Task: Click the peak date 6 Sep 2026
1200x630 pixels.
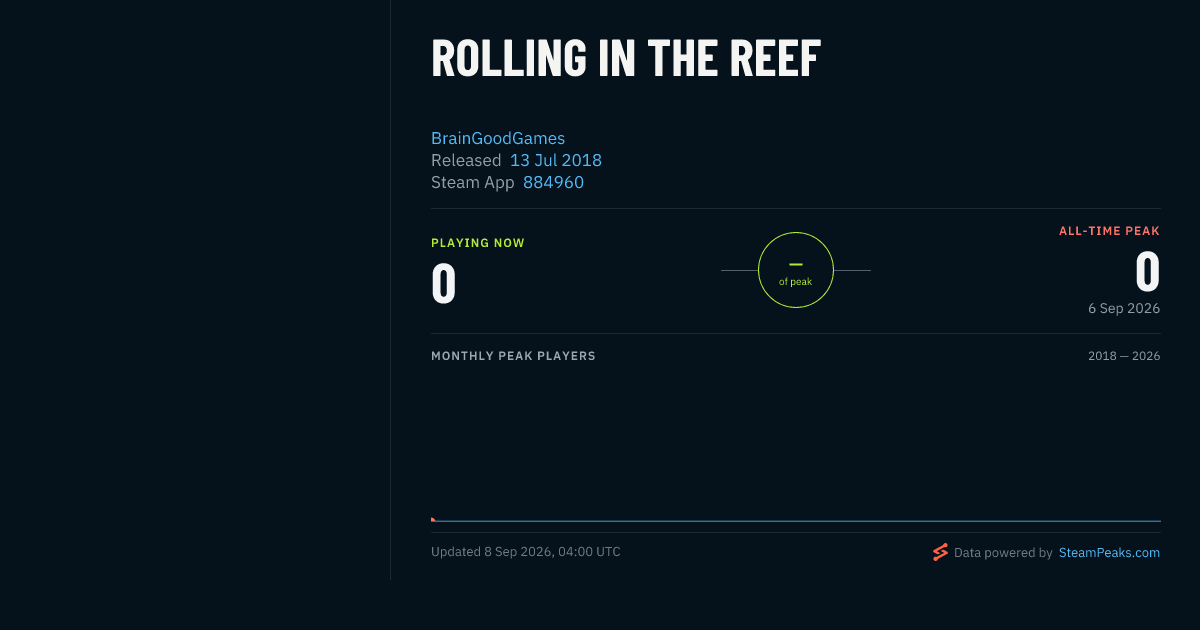Action: coord(1124,308)
